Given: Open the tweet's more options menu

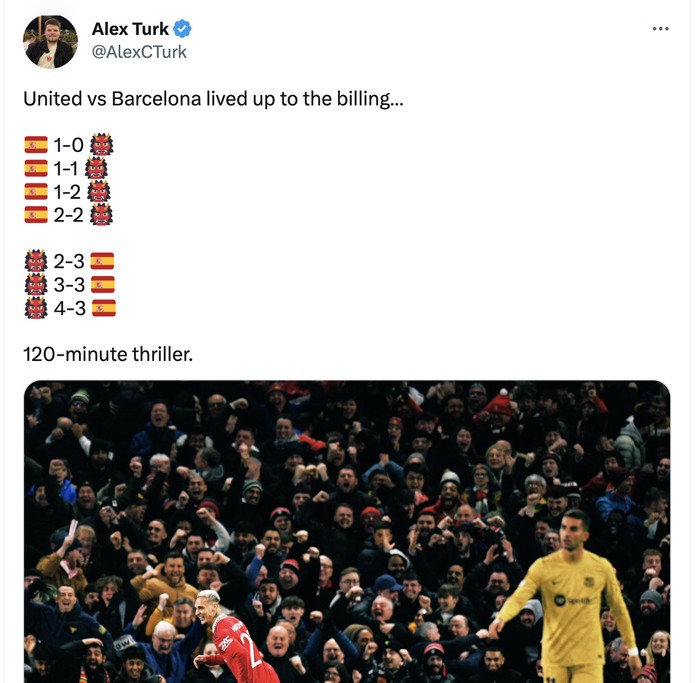Looking at the screenshot, I should click(660, 29).
